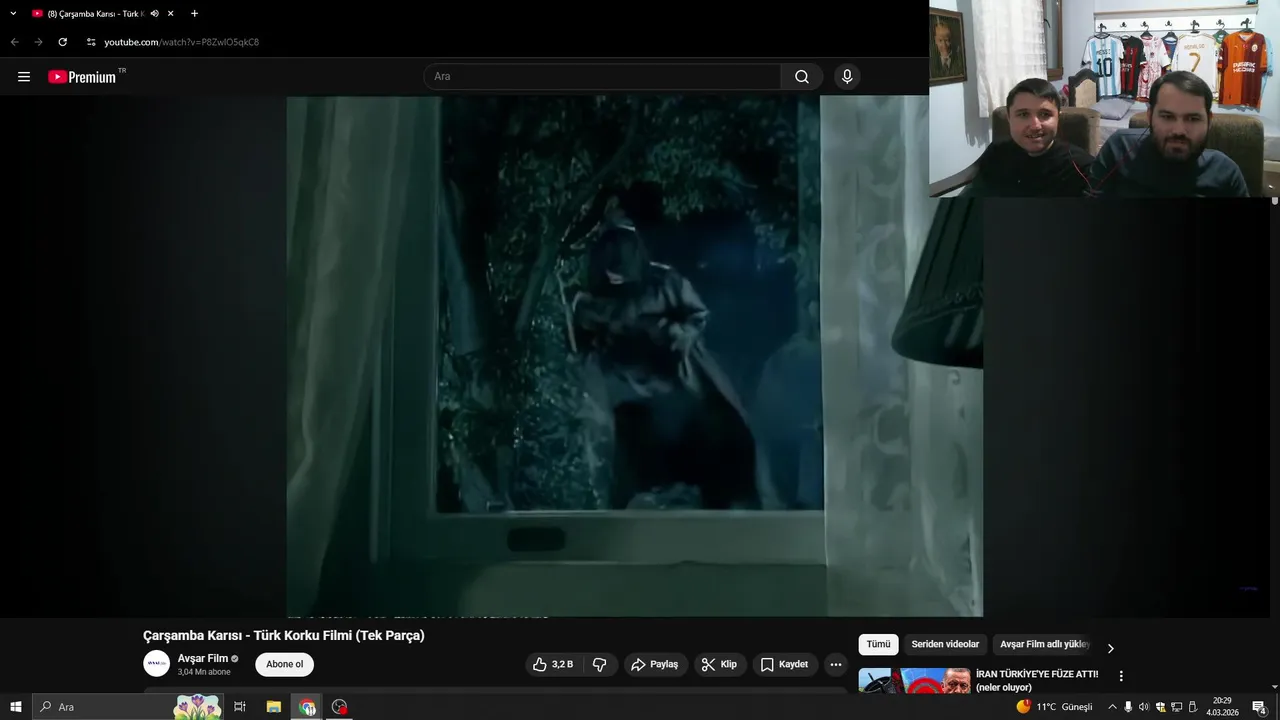Create a clip with Klip button

pos(720,664)
